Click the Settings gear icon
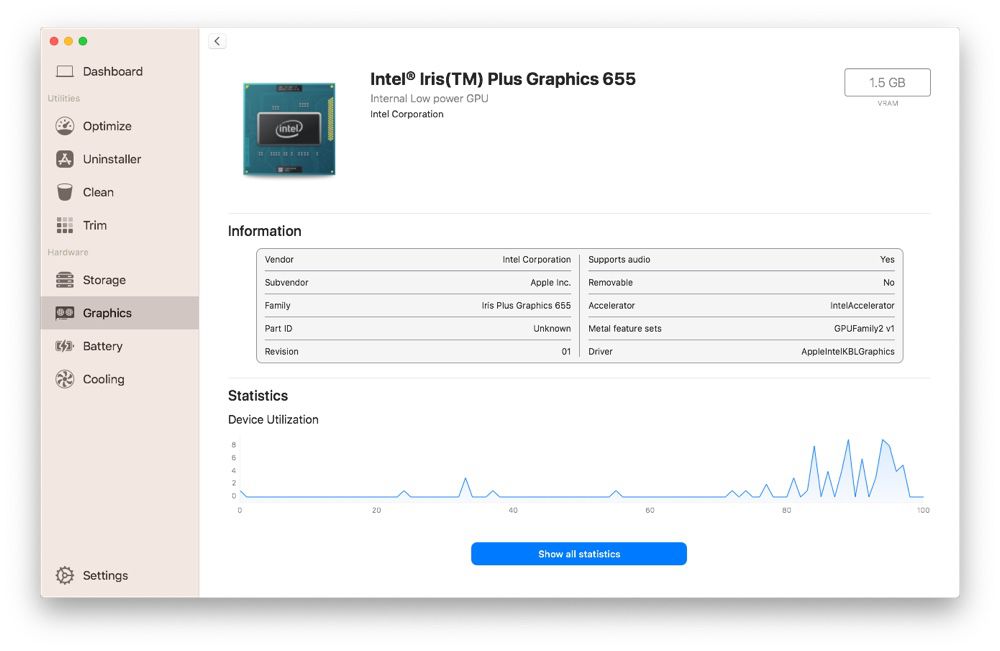1000x651 pixels. (64, 575)
